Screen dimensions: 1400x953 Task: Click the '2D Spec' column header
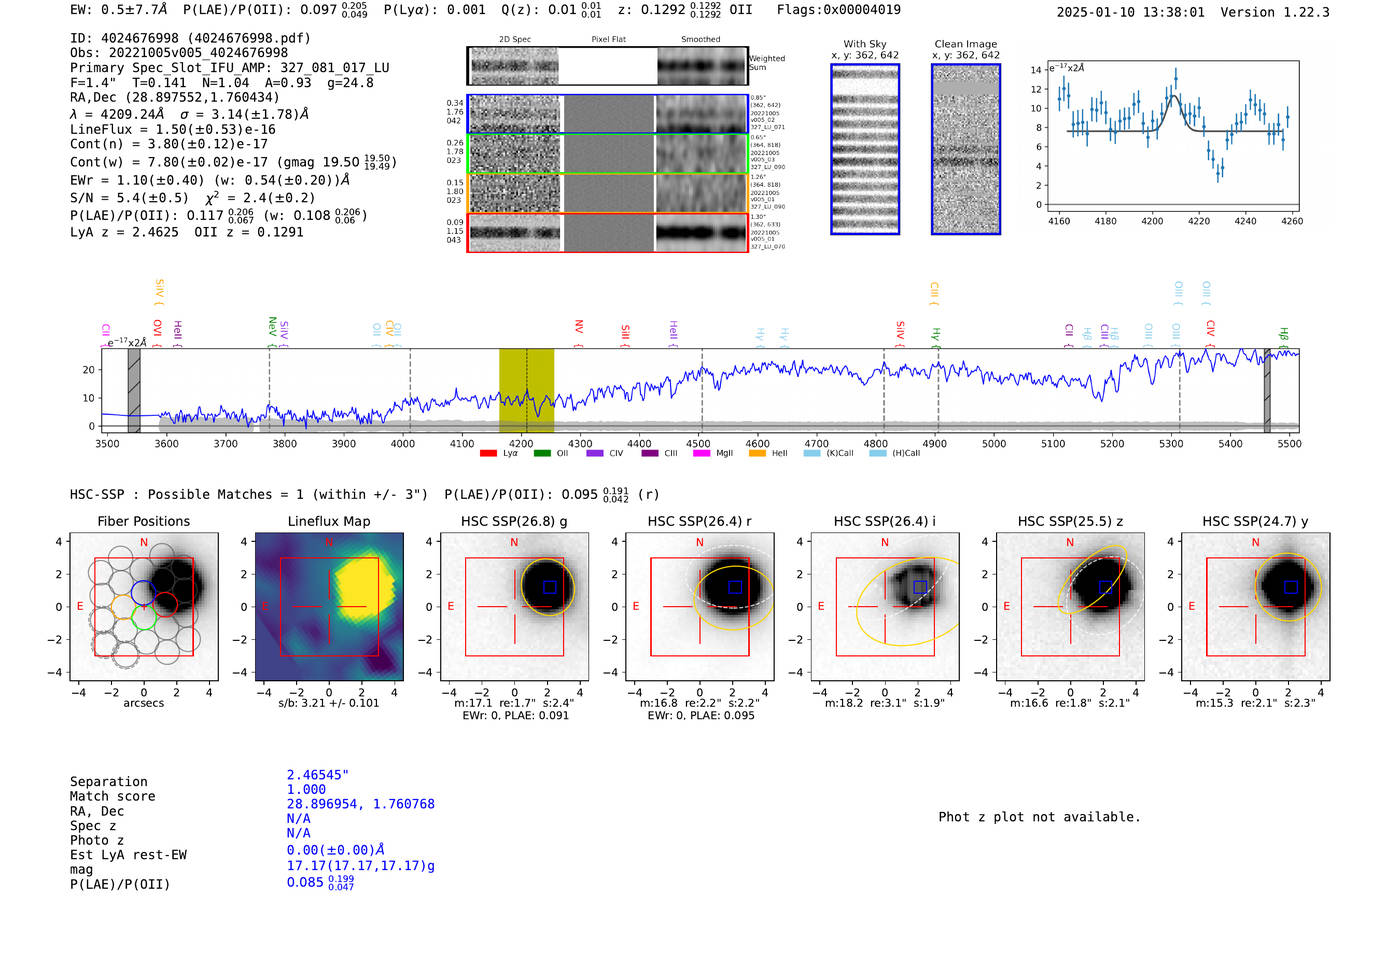[515, 39]
